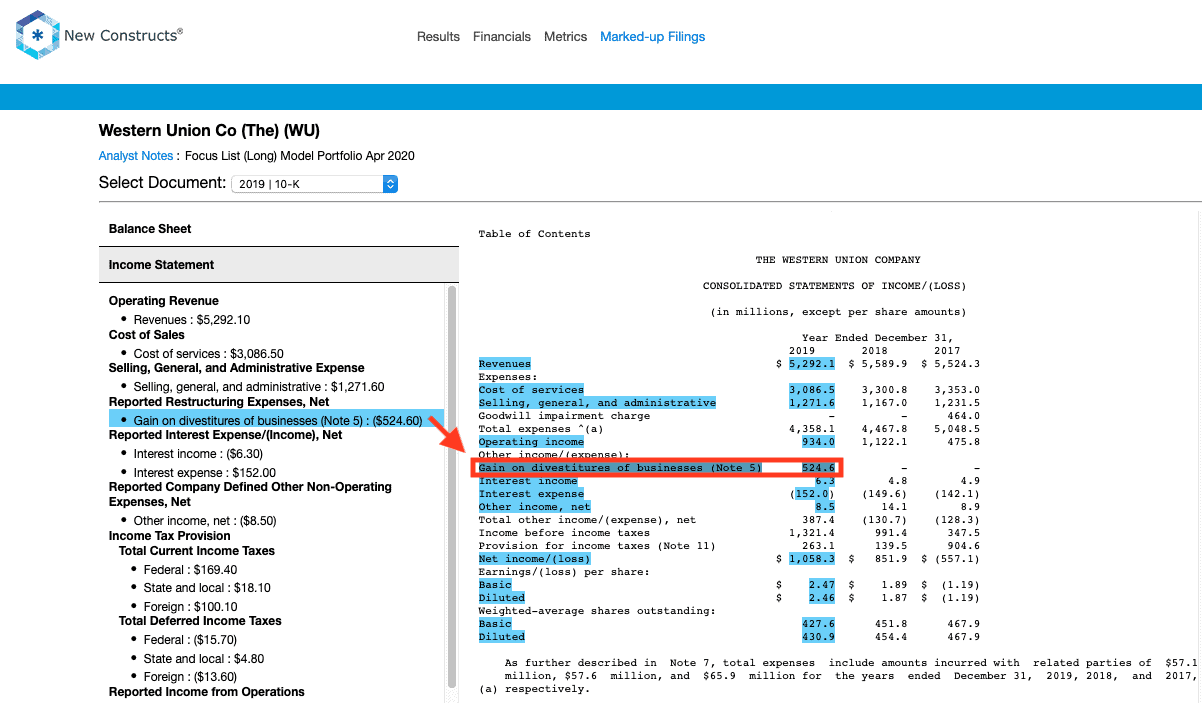1202x703 pixels.
Task: Click the 2.46 diluted EPS value
Action: [821, 598]
